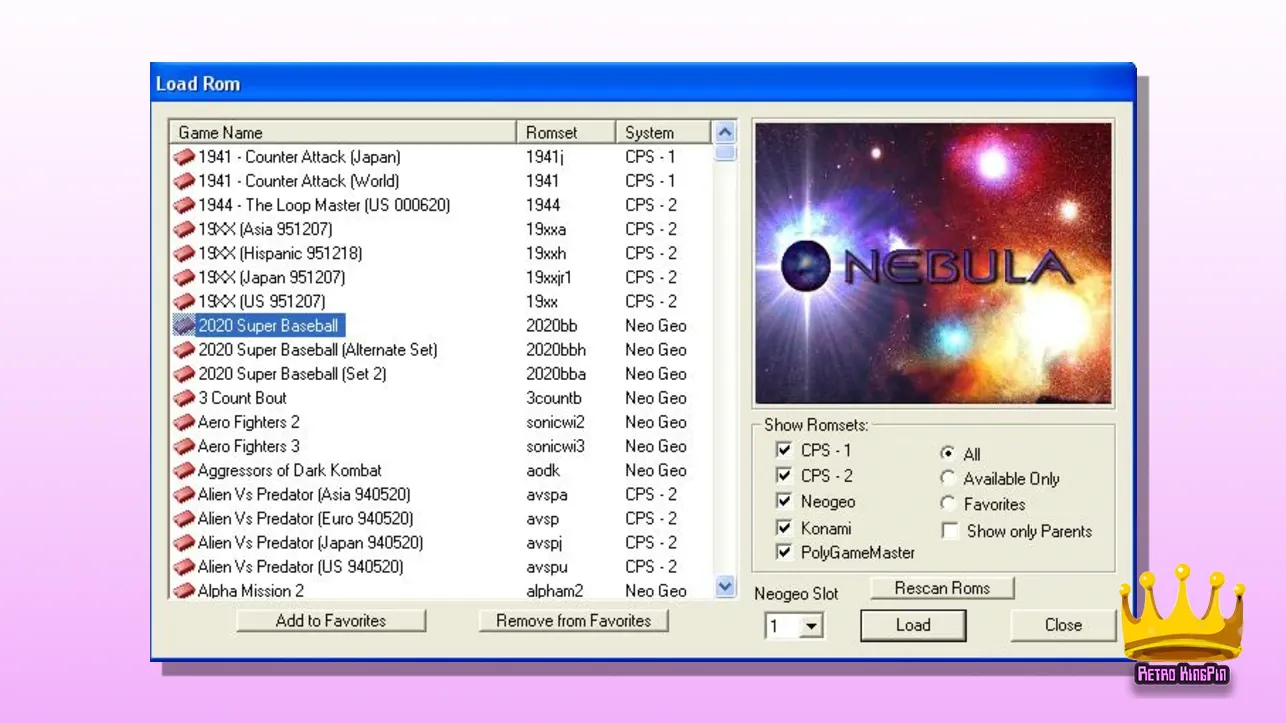Toggle the Neogeo romset checkbox
Viewport: 1286px width, 723px height.
783,501
